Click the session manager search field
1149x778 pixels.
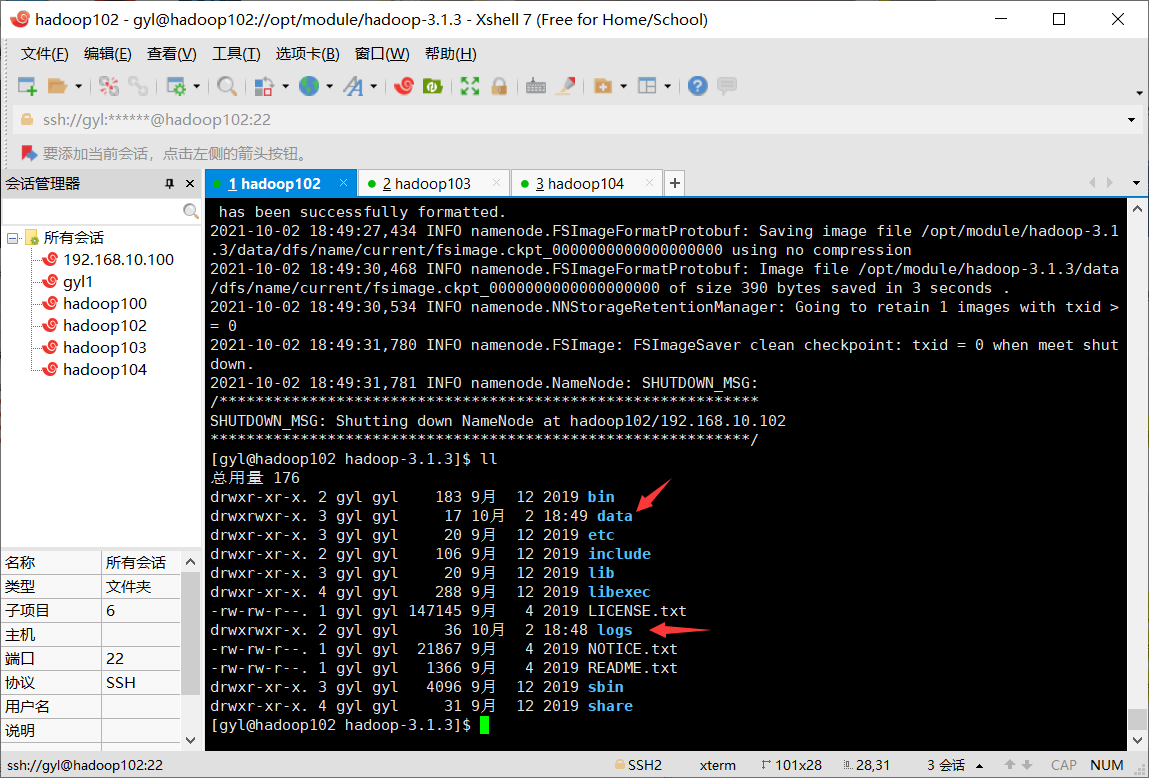92,211
